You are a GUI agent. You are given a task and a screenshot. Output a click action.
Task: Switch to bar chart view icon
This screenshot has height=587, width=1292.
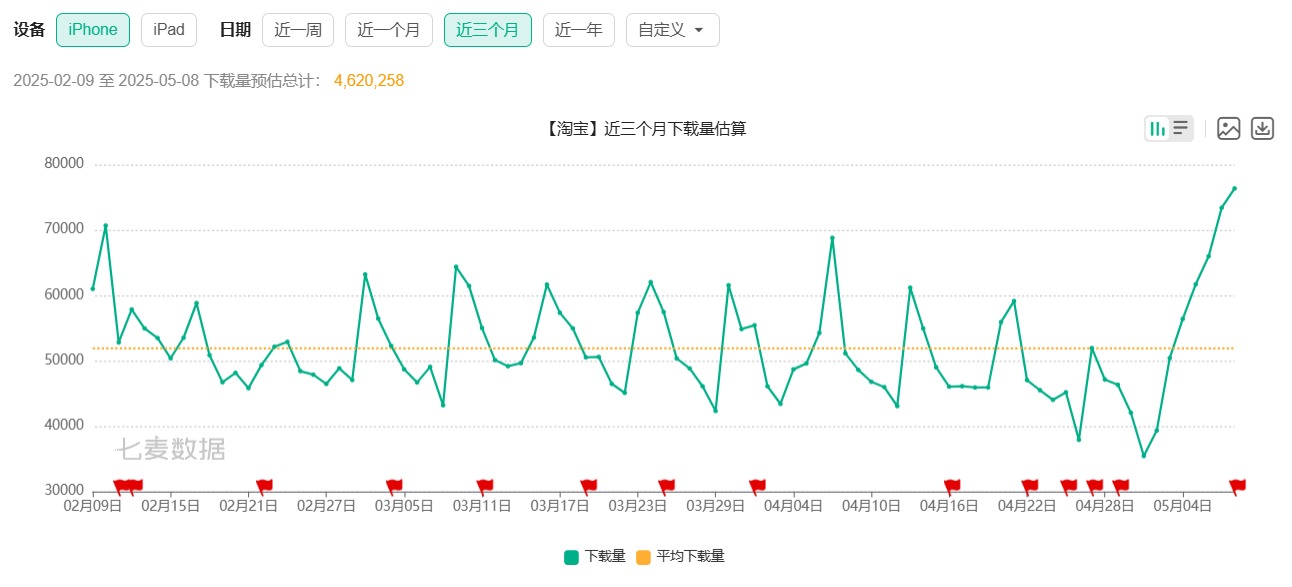[x=1157, y=128]
